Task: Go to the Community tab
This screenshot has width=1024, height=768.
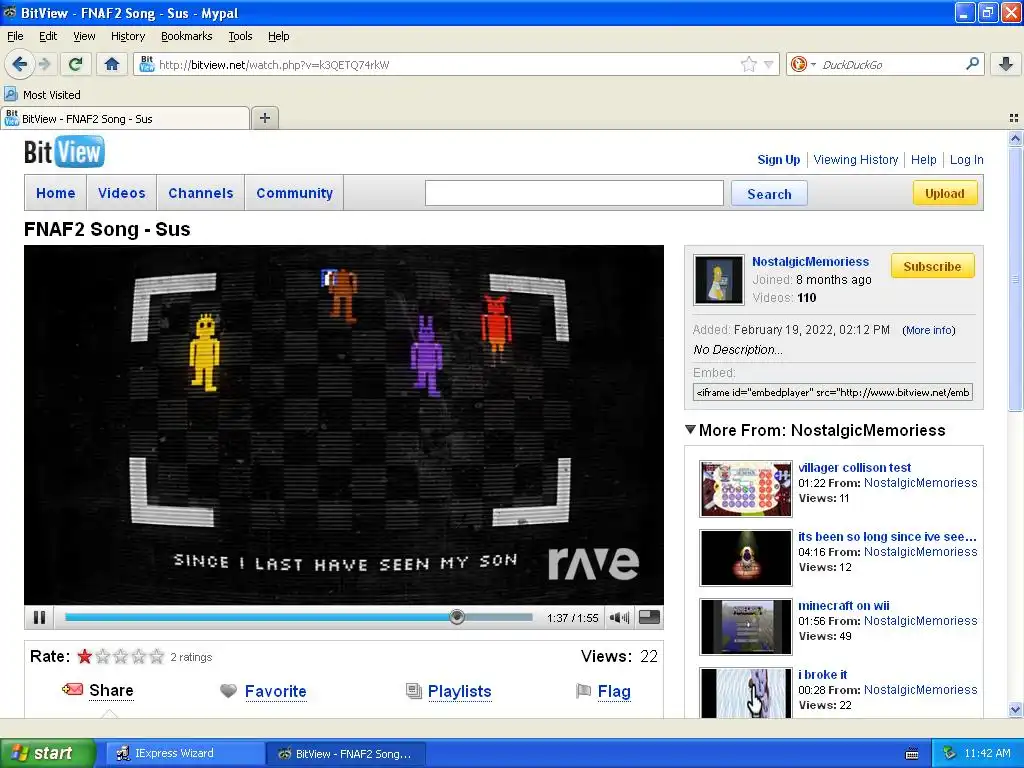Action: (x=294, y=193)
